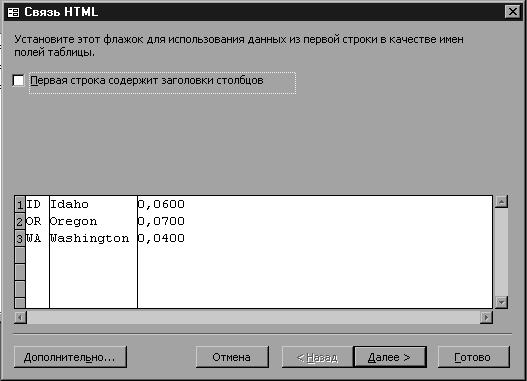The height and width of the screenshot is (381, 527).
Task: Click the OR abbreviation cell
Action: point(37,221)
